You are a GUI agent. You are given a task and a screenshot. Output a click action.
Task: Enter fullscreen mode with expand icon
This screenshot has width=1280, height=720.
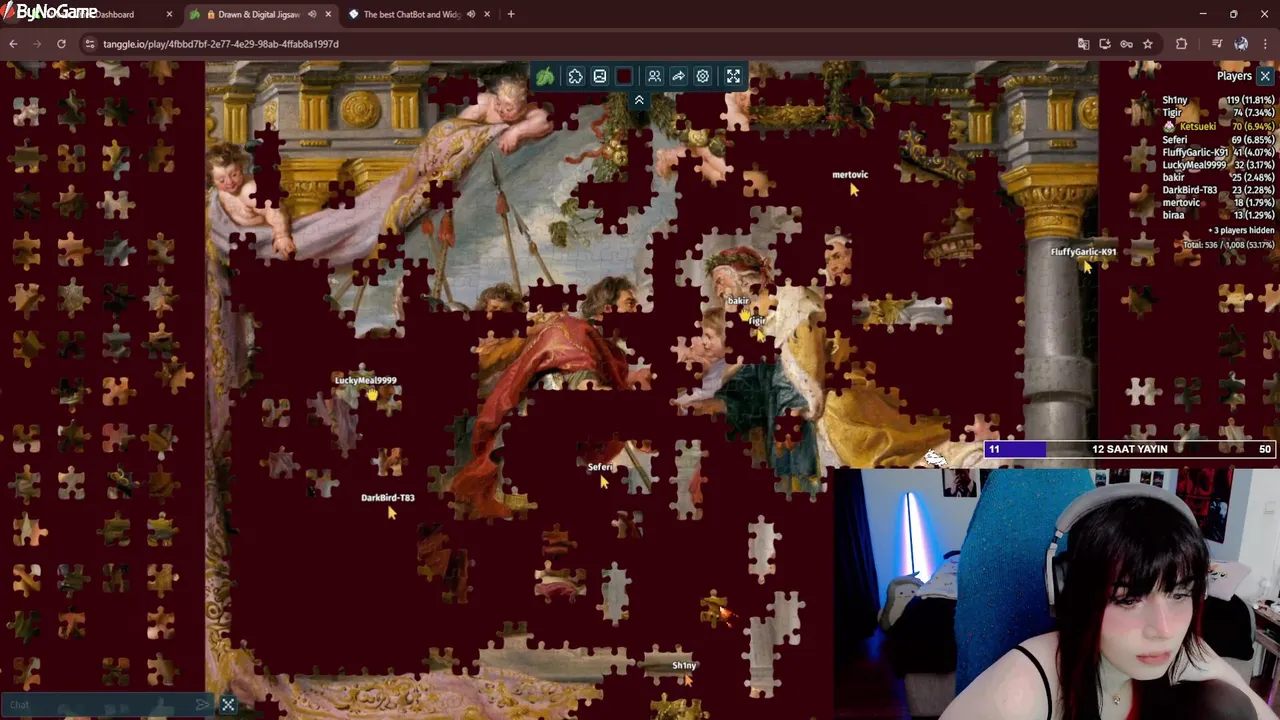[733, 77]
